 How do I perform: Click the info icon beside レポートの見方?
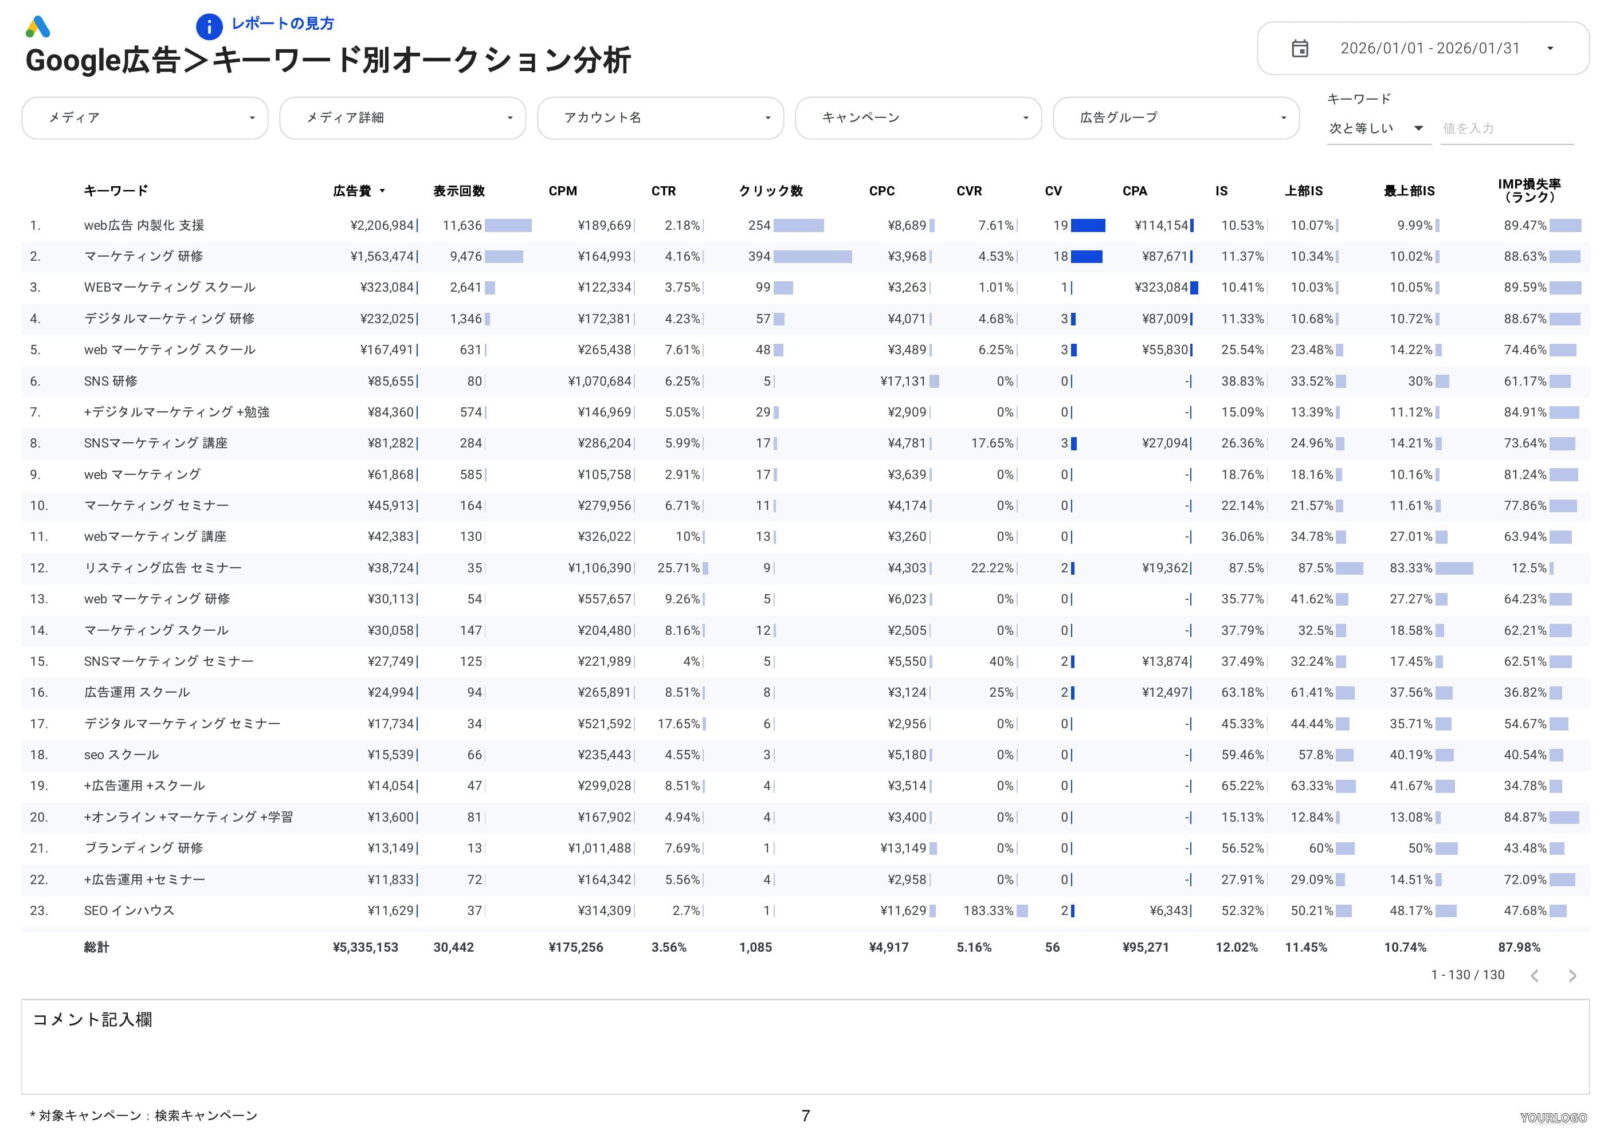tap(209, 25)
